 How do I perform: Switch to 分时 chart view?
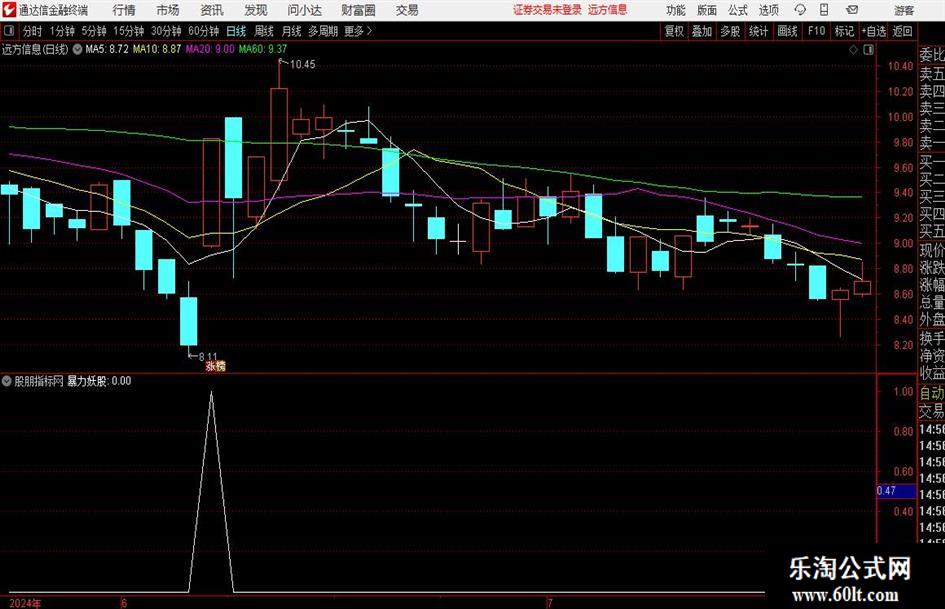(x=32, y=31)
